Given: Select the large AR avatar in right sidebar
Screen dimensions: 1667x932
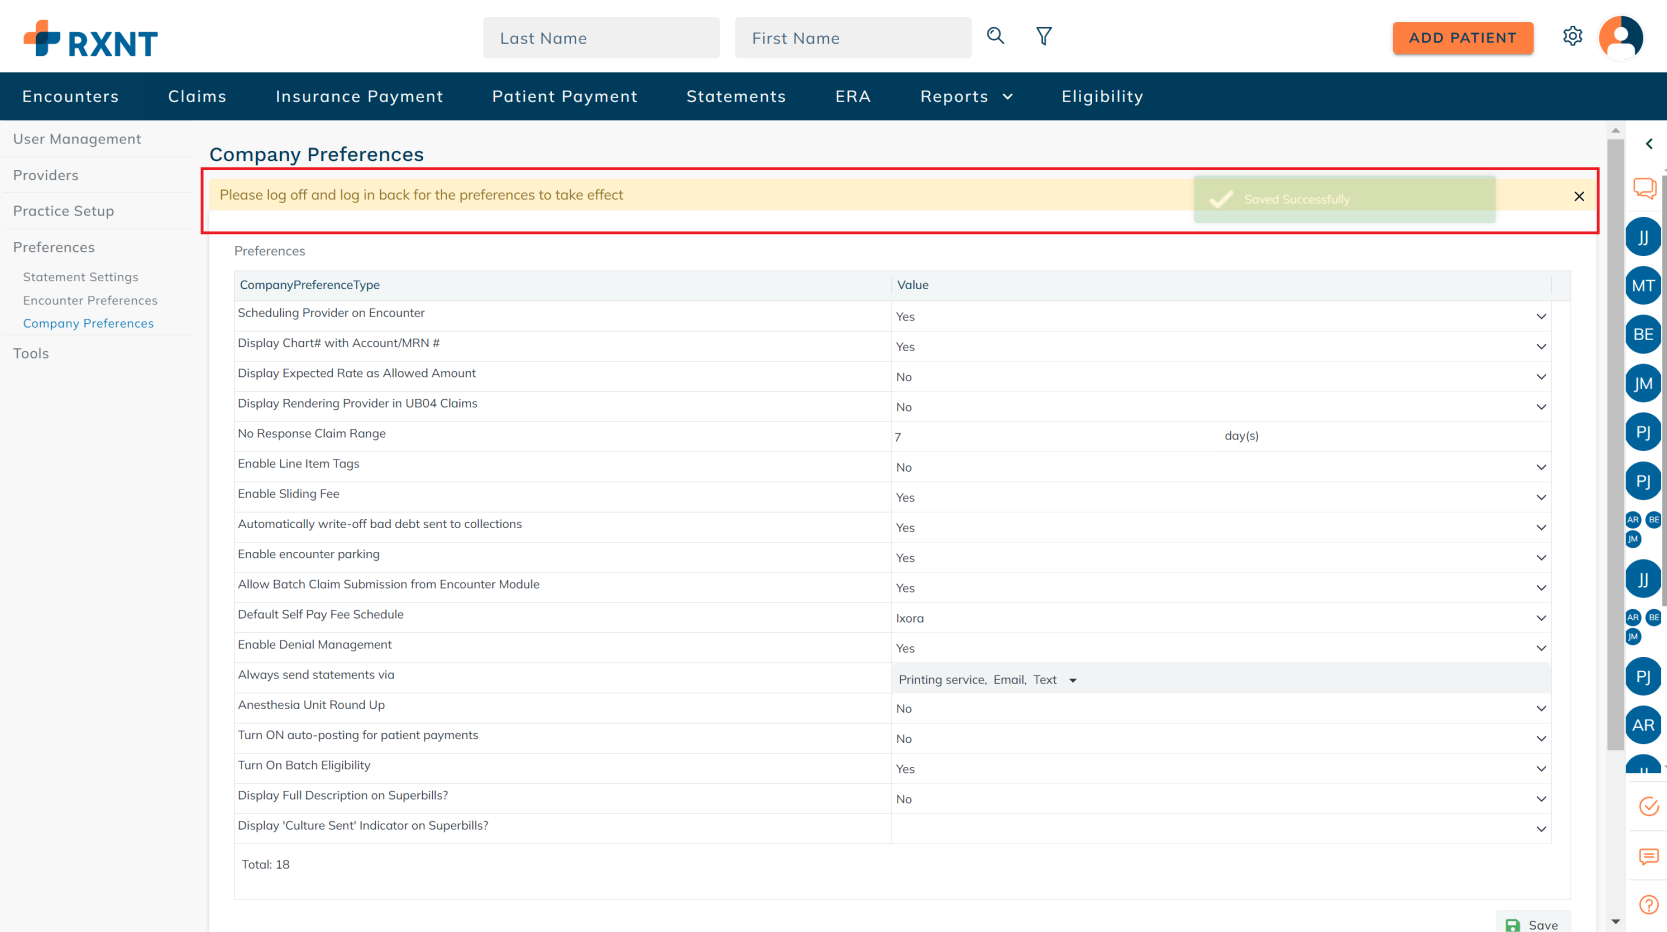Looking at the screenshot, I should coord(1643,726).
